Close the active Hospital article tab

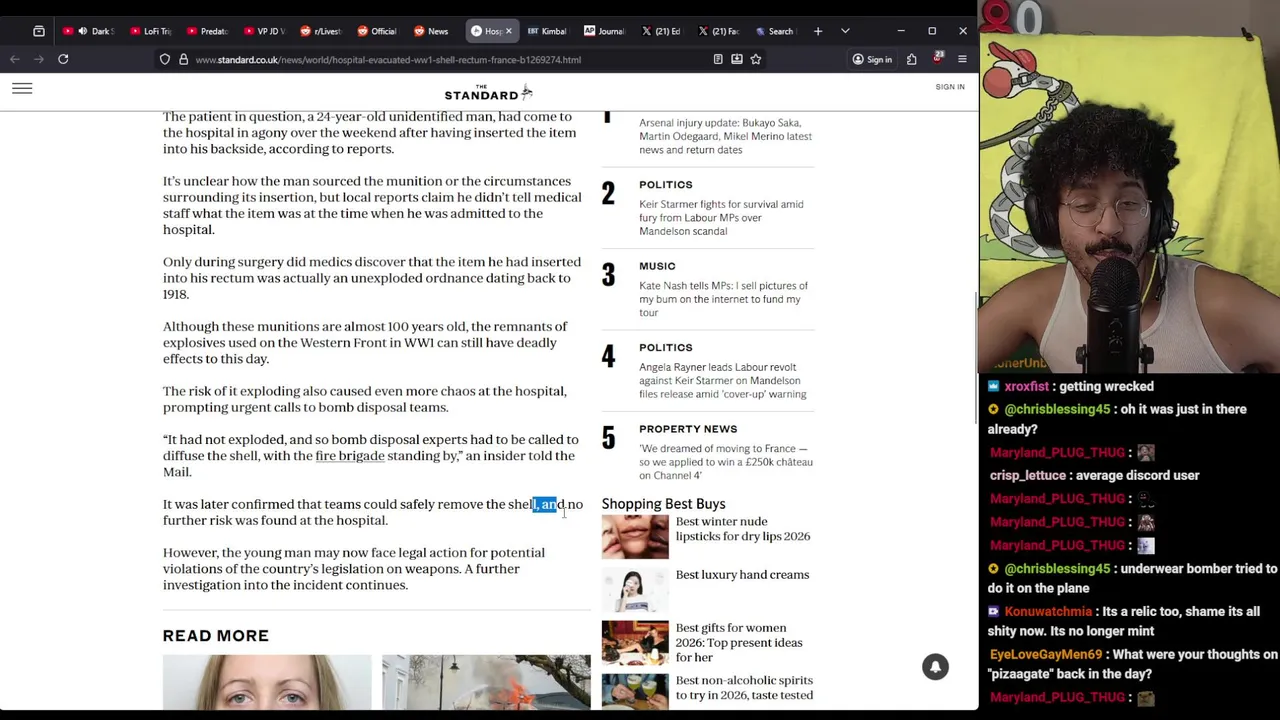tap(508, 31)
